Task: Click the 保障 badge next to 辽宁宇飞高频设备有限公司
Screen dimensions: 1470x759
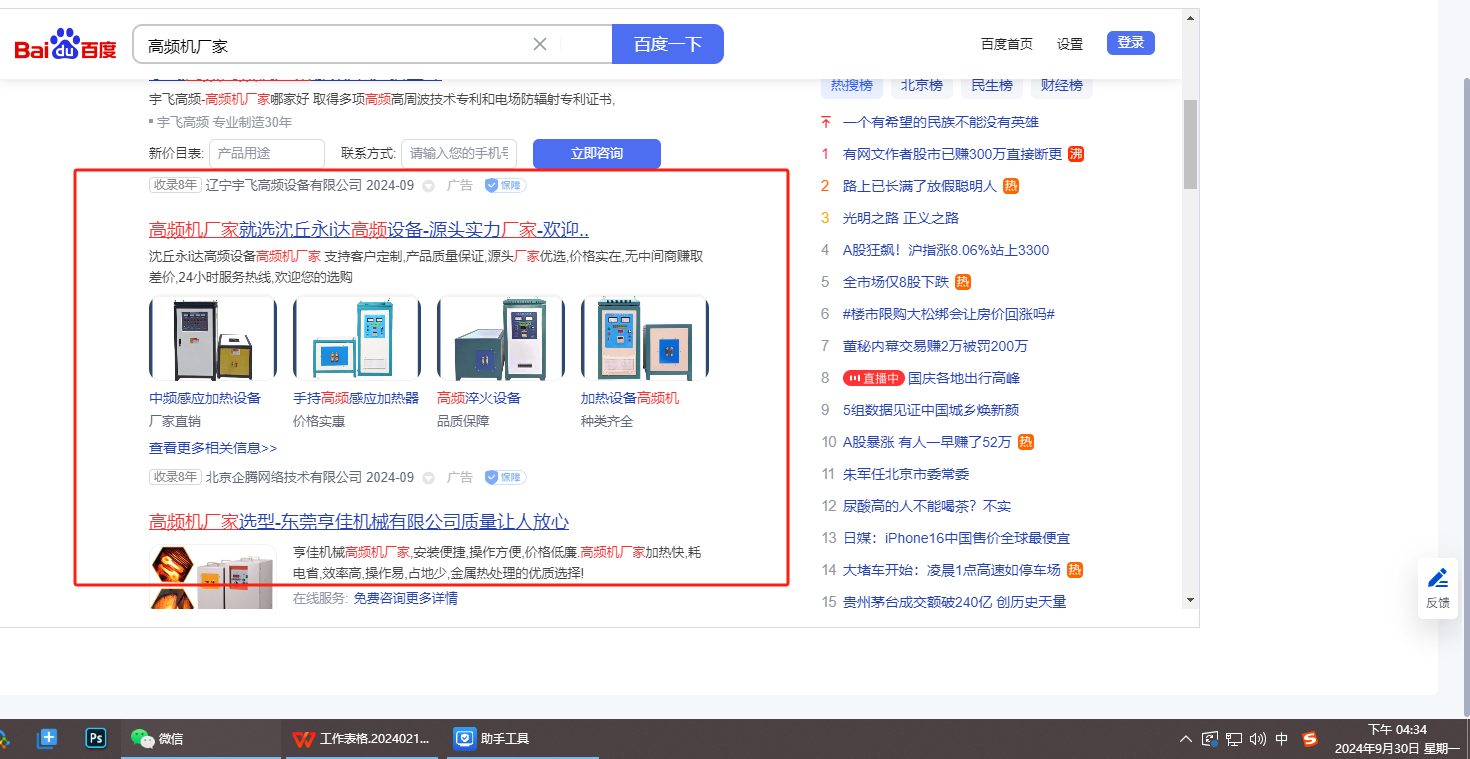Action: (x=506, y=185)
